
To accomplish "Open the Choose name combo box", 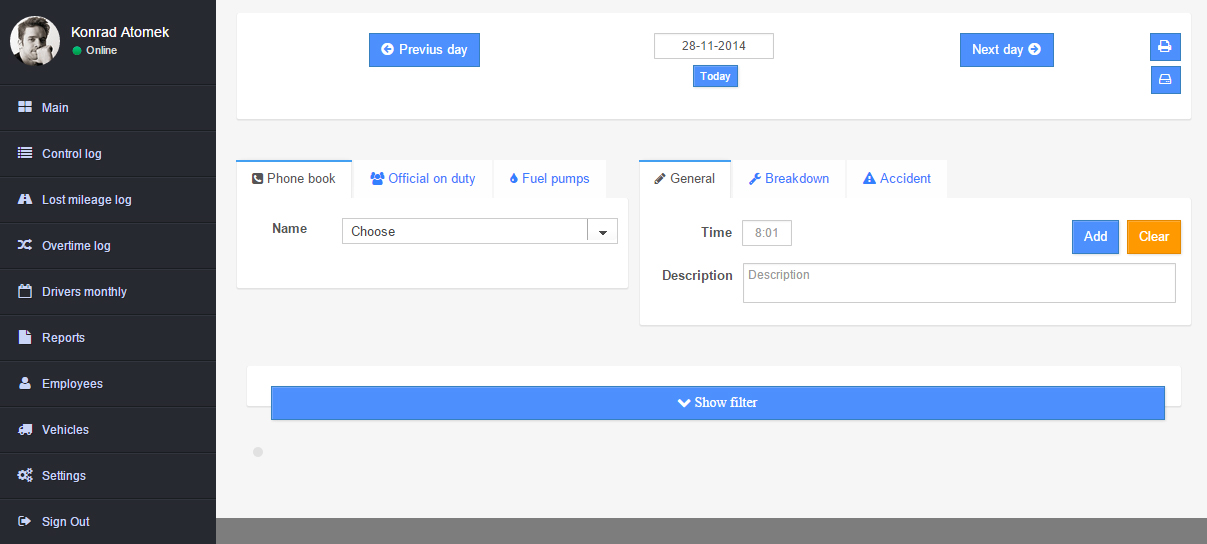I will tap(465, 232).
